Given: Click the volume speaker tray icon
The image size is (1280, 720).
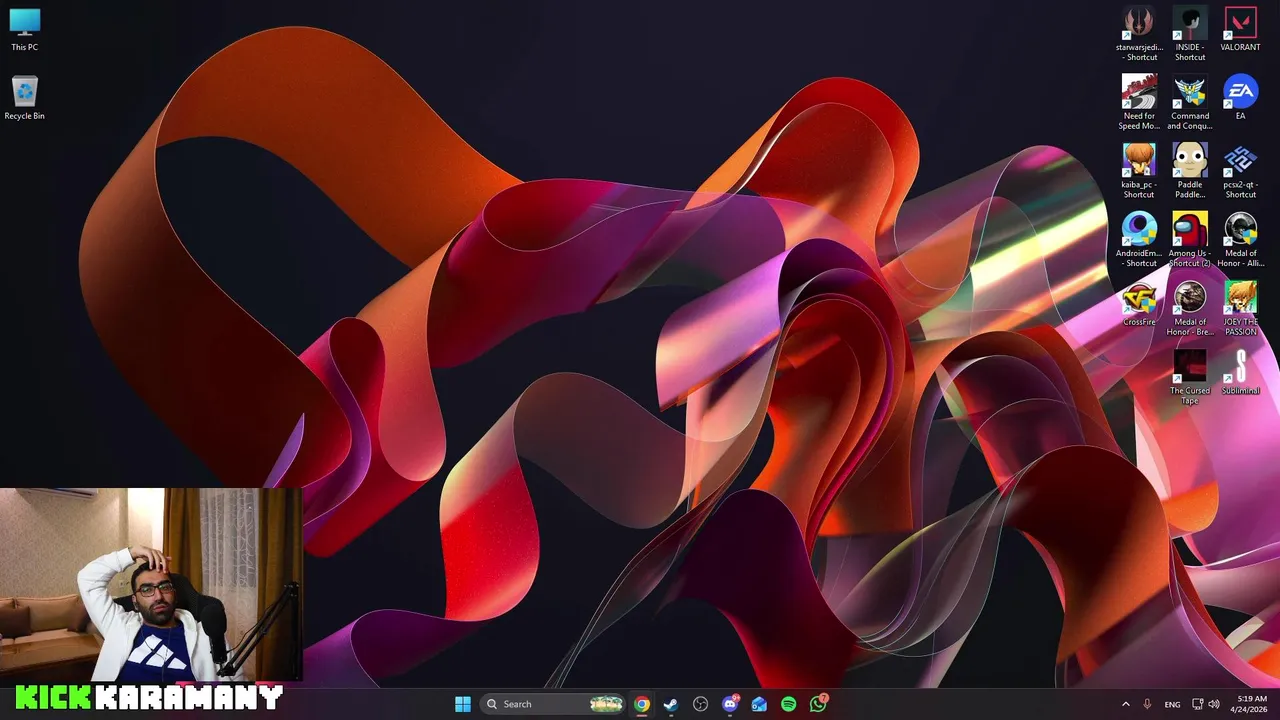Looking at the screenshot, I should (x=1214, y=704).
